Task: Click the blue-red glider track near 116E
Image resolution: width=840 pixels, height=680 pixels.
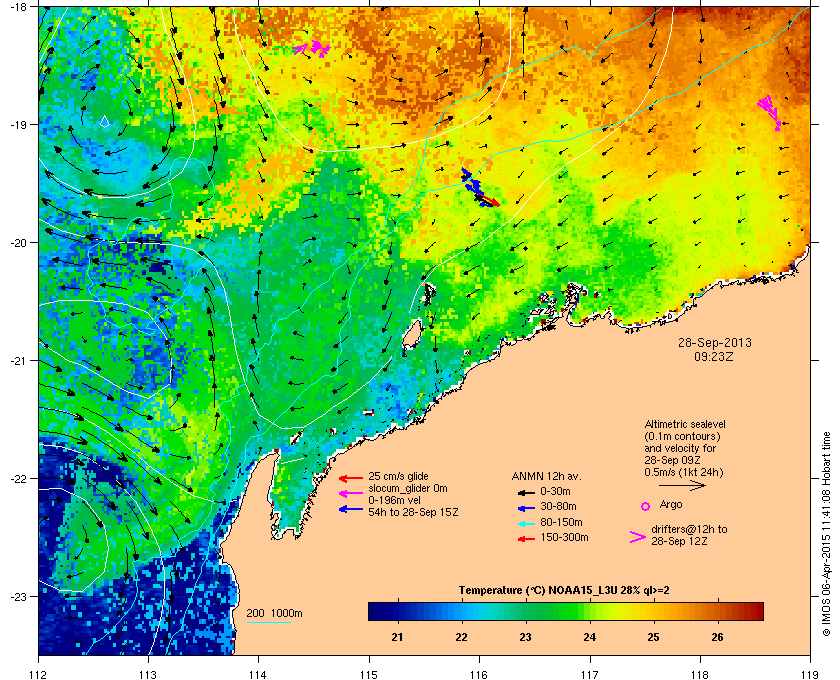Action: click(480, 189)
